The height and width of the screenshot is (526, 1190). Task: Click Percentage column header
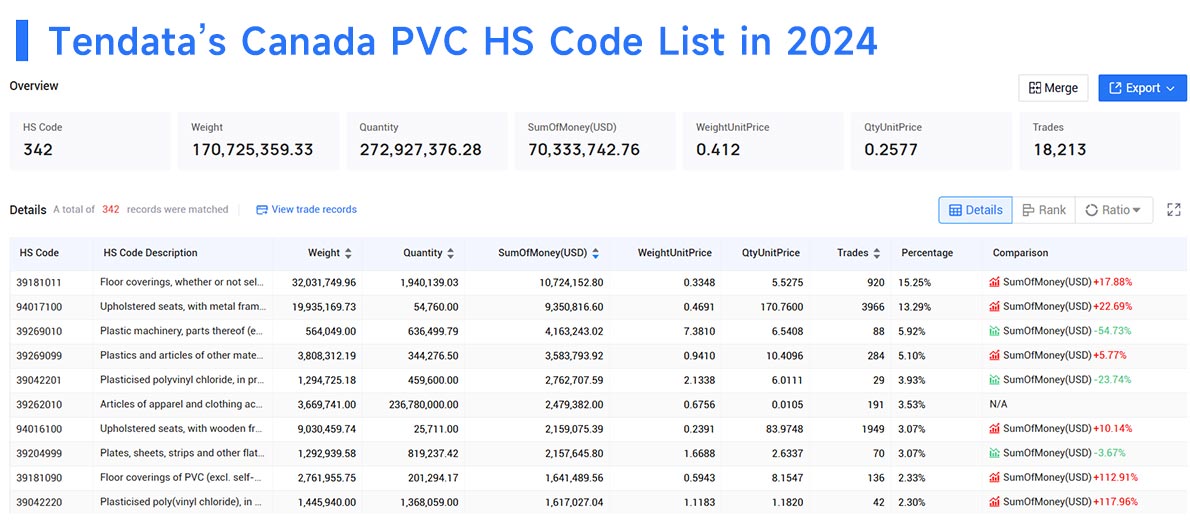[x=927, y=253]
